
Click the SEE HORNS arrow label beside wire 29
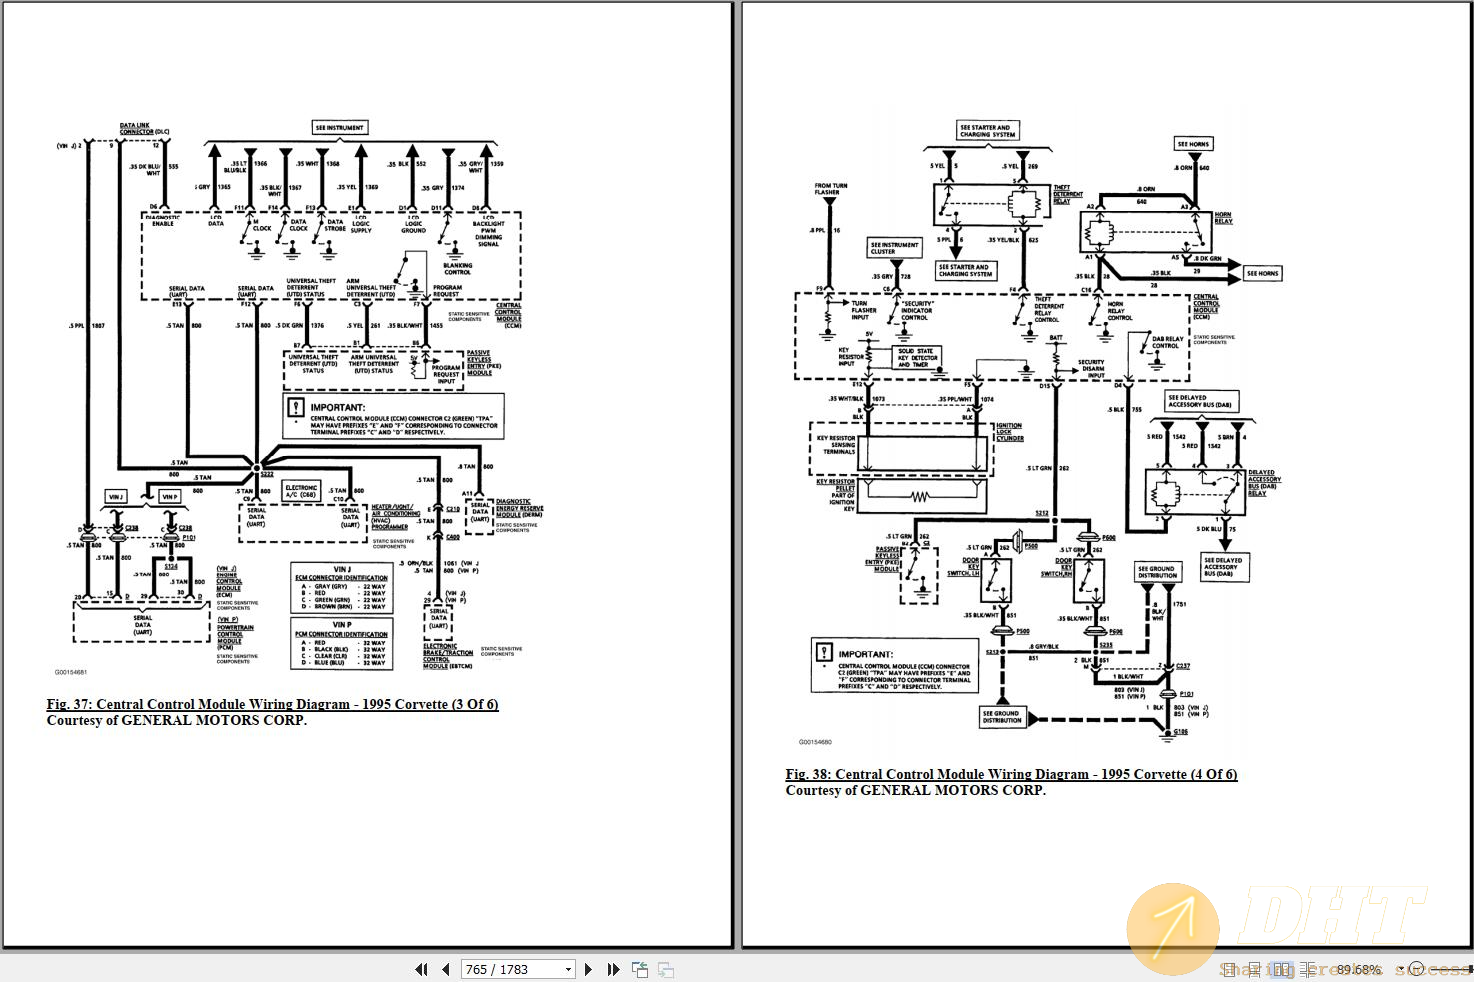point(1262,273)
